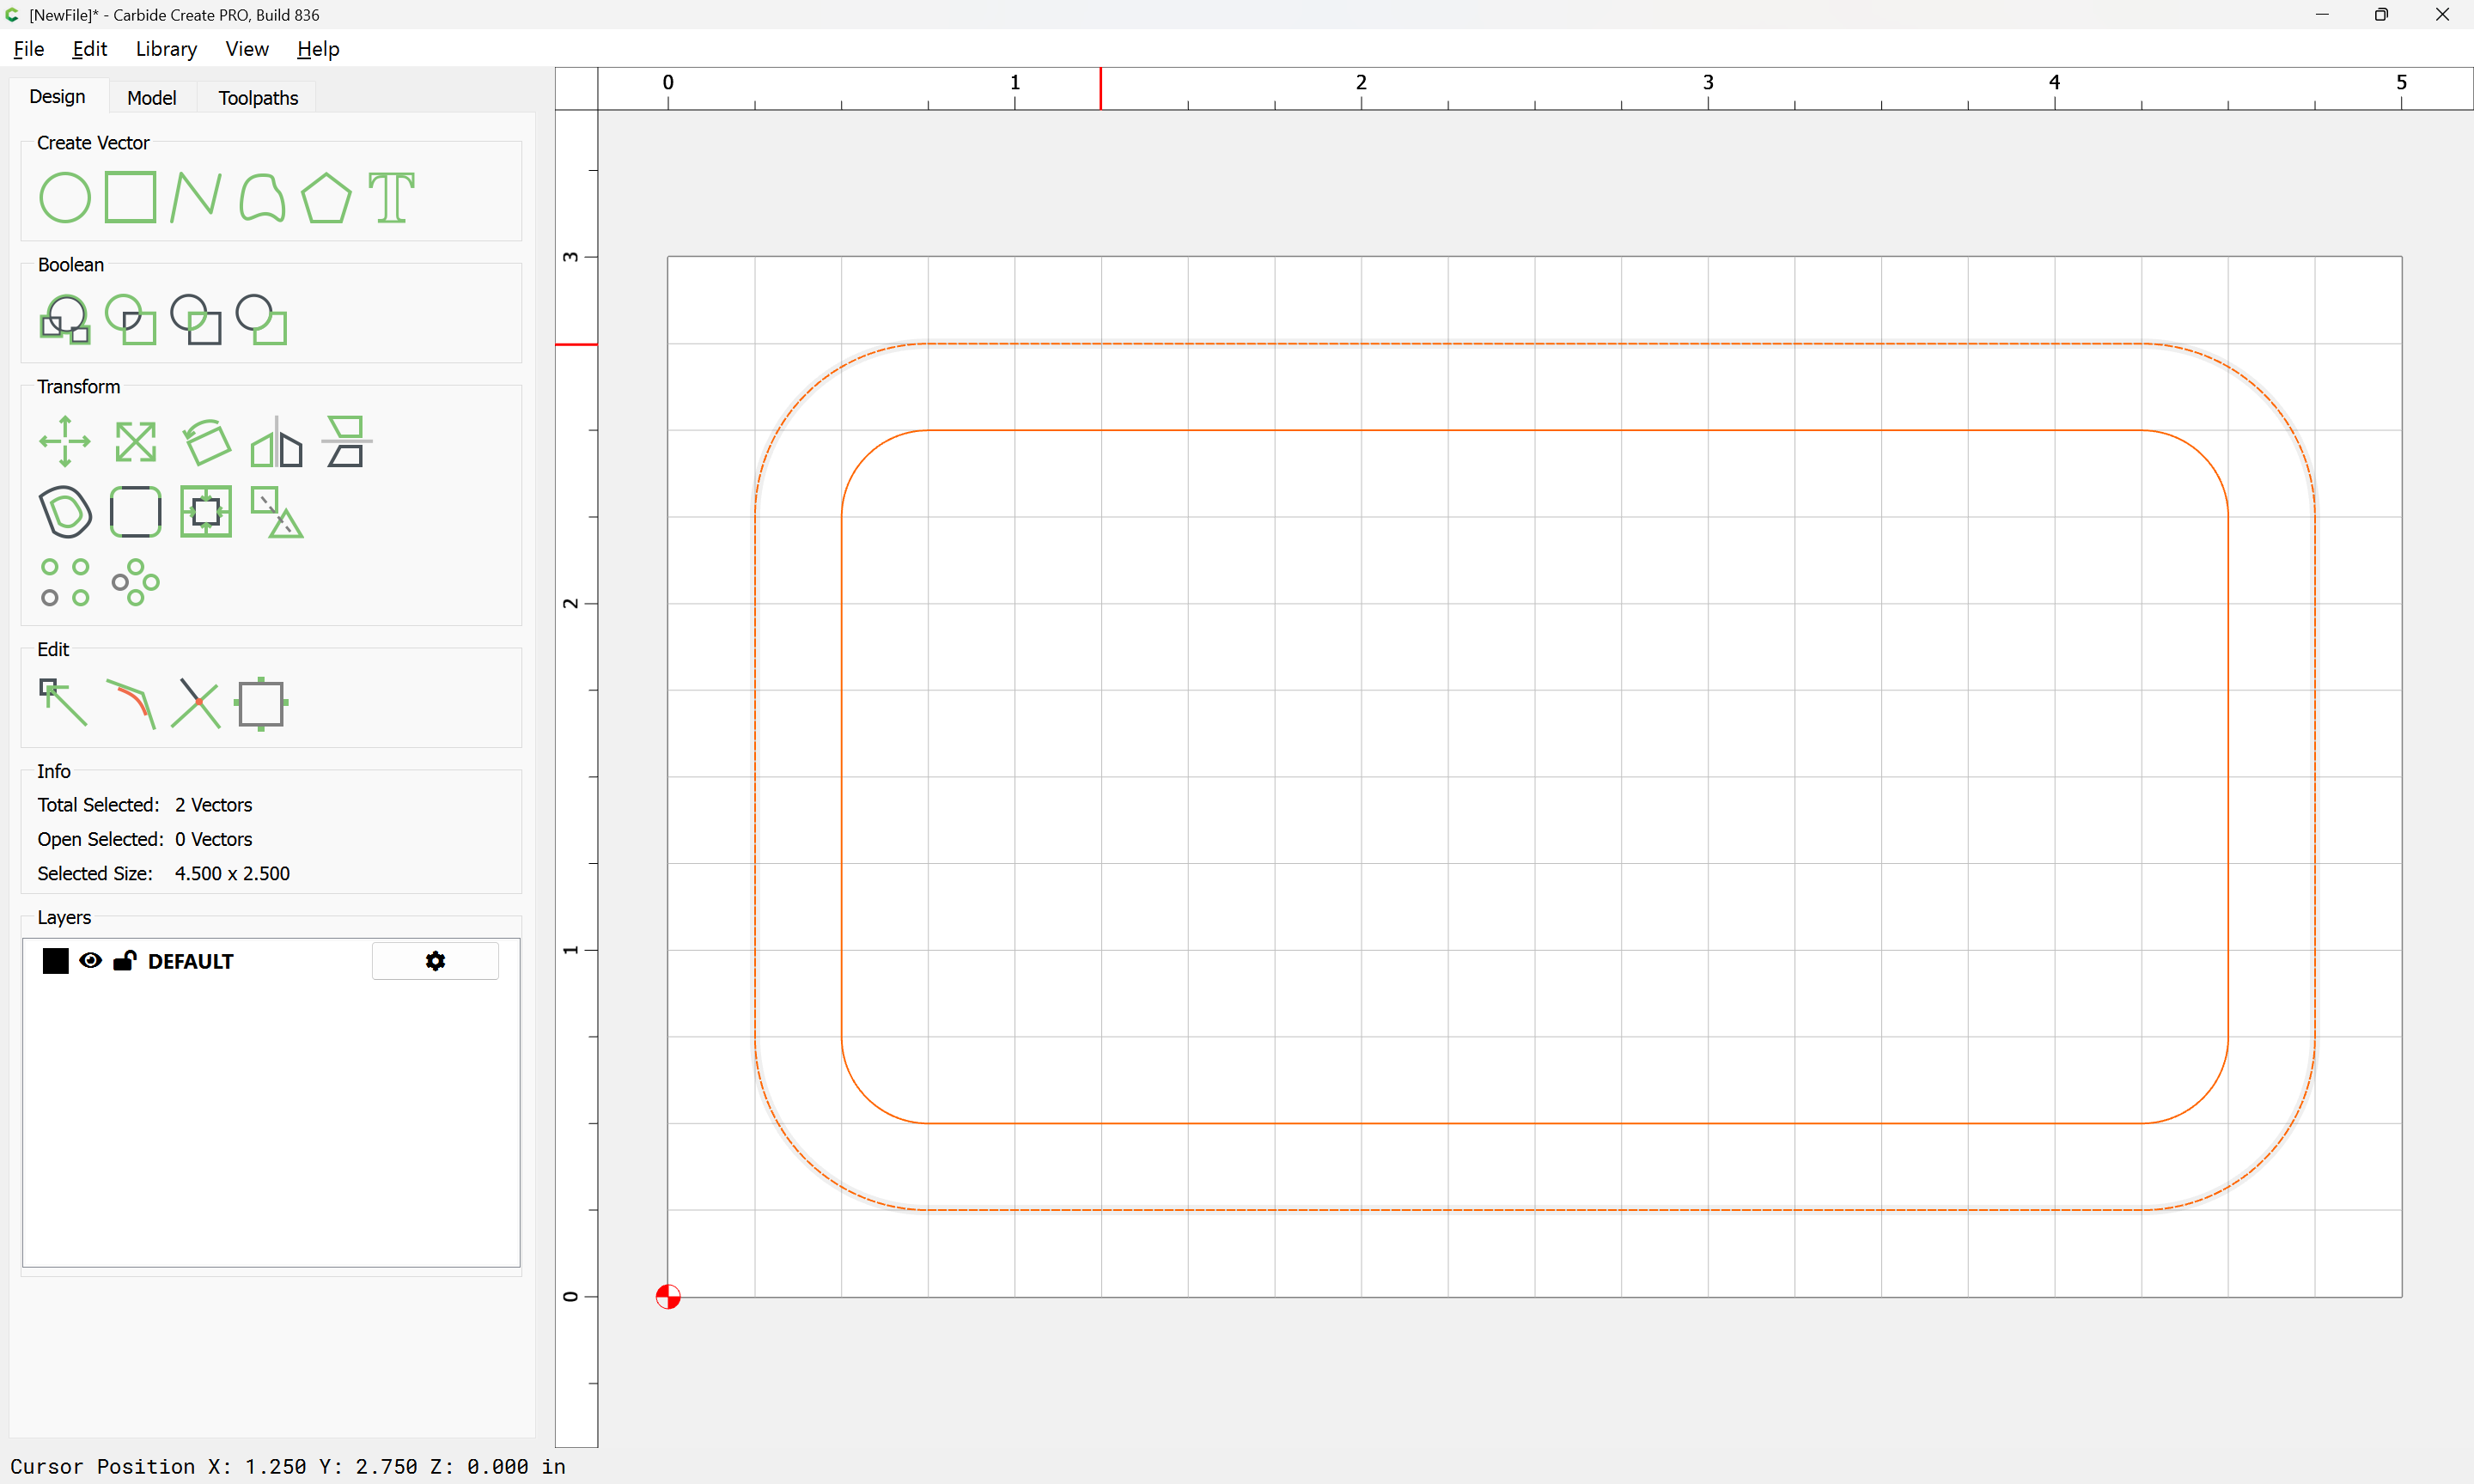The height and width of the screenshot is (1484, 2474).
Task: Switch to the Model tab
Action: 151,98
